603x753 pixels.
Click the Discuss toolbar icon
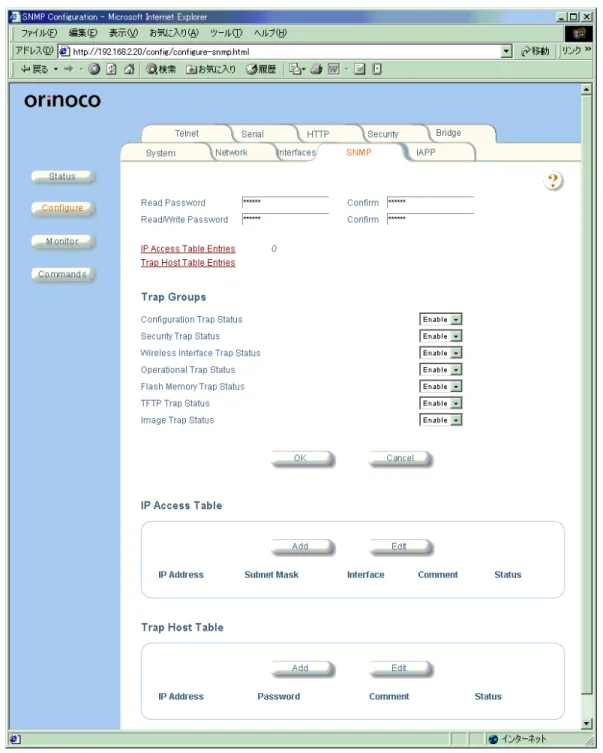[360, 69]
